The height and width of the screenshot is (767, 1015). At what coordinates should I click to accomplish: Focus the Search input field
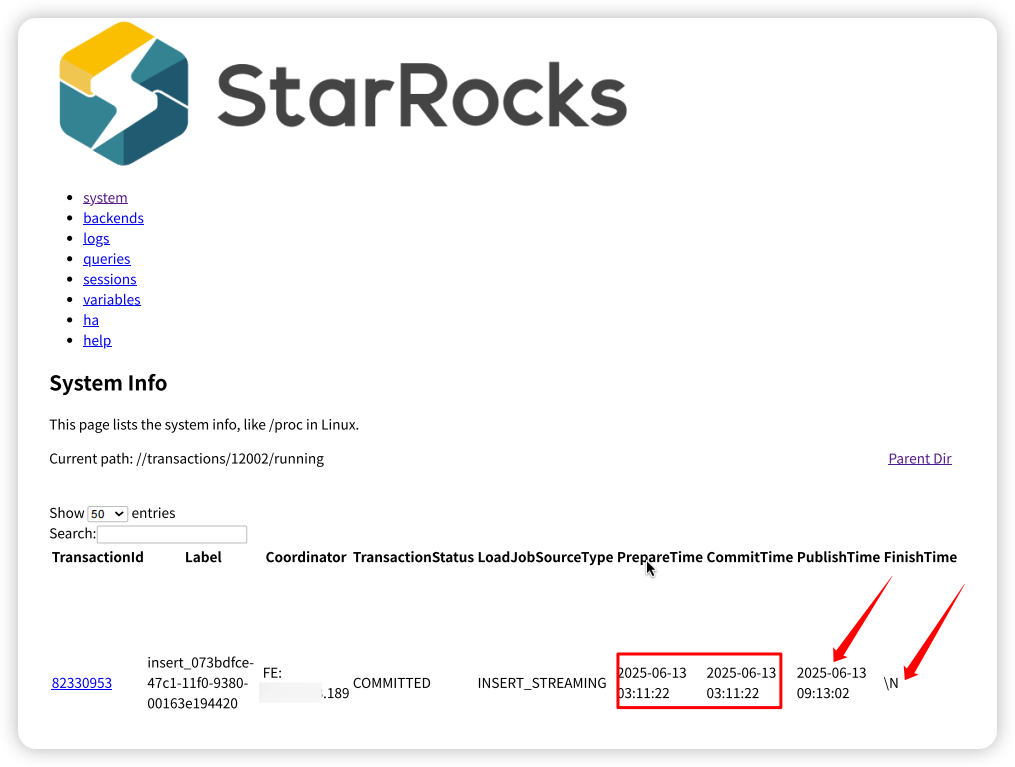pos(172,534)
